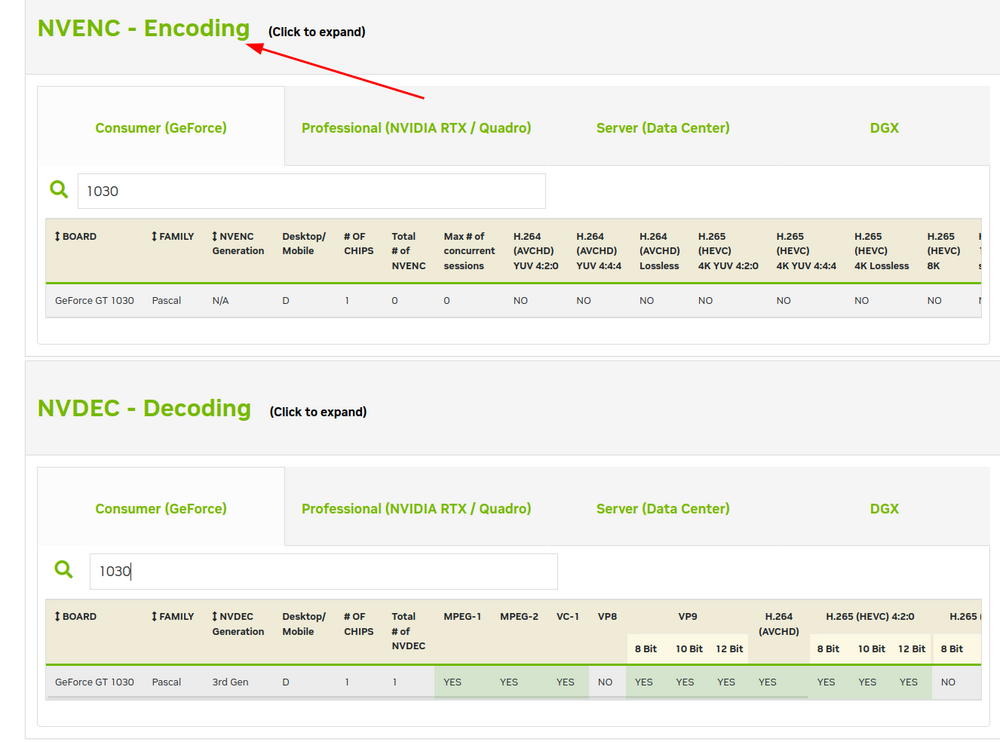Click '(Click to expand)' beside NVDEC heading
Viewport: 1000px width, 742px height.
pyautogui.click(x=318, y=412)
